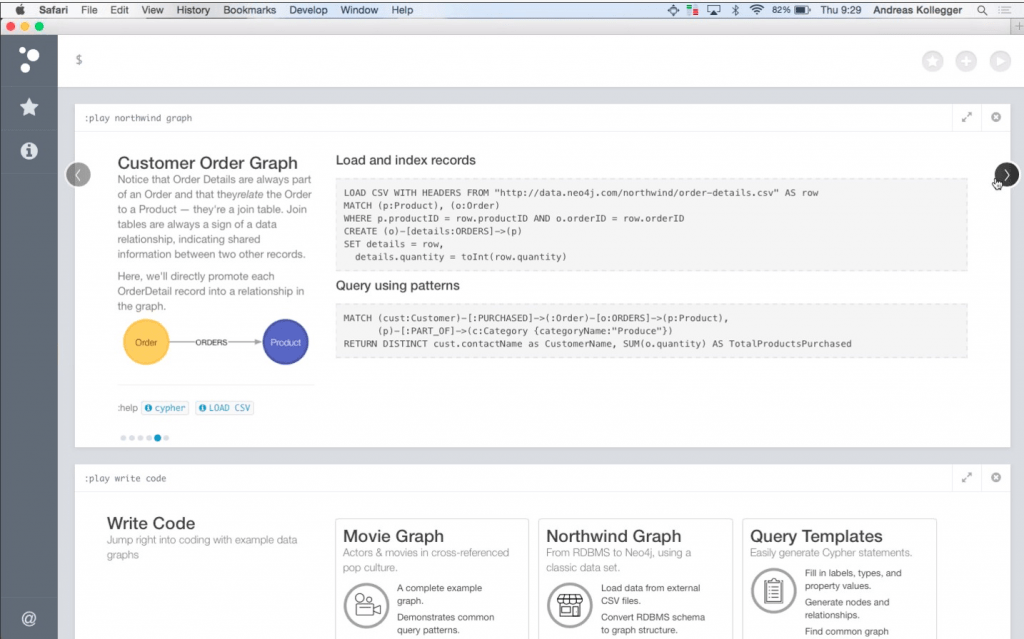Viewport: 1024px width, 639px height.
Task: Click the ':play write code' frame command text
Action: pyautogui.click(x=125, y=478)
